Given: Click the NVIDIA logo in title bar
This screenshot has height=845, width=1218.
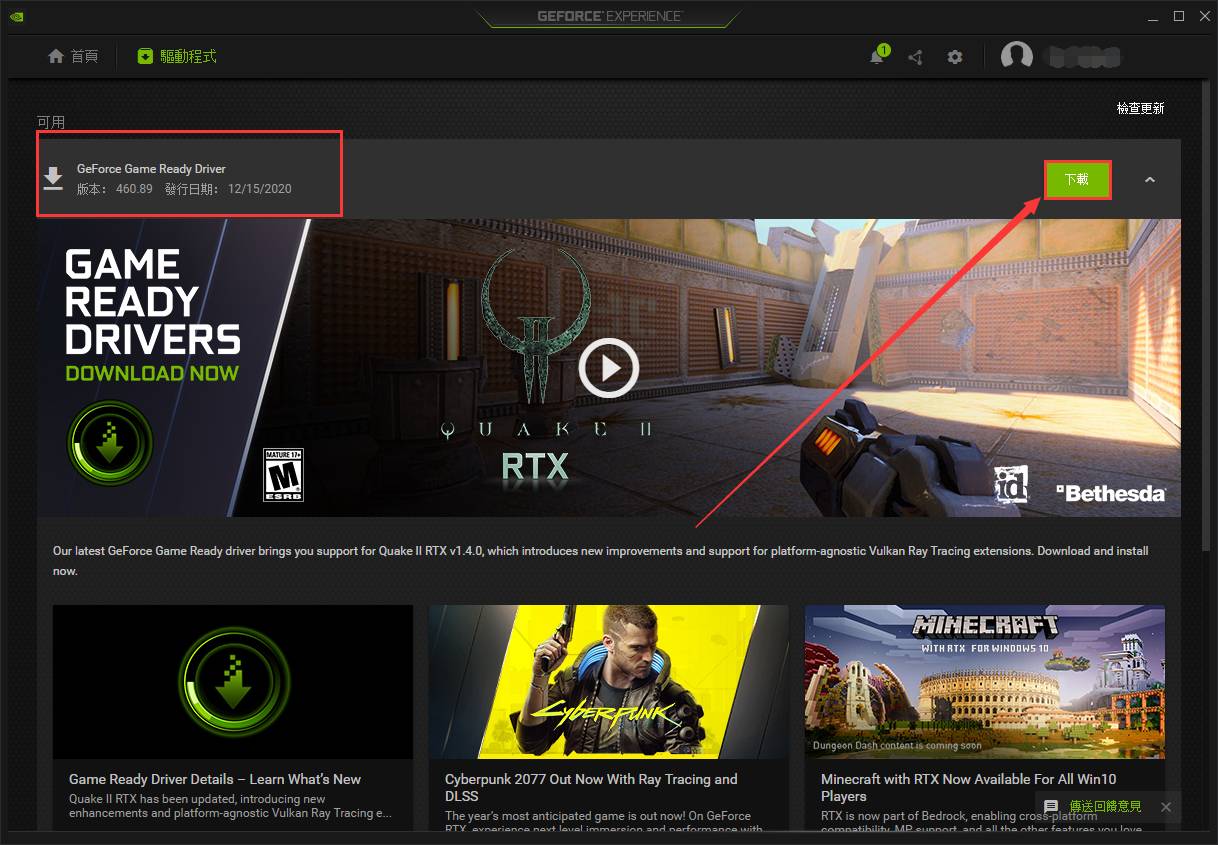Looking at the screenshot, I should 17,16.
